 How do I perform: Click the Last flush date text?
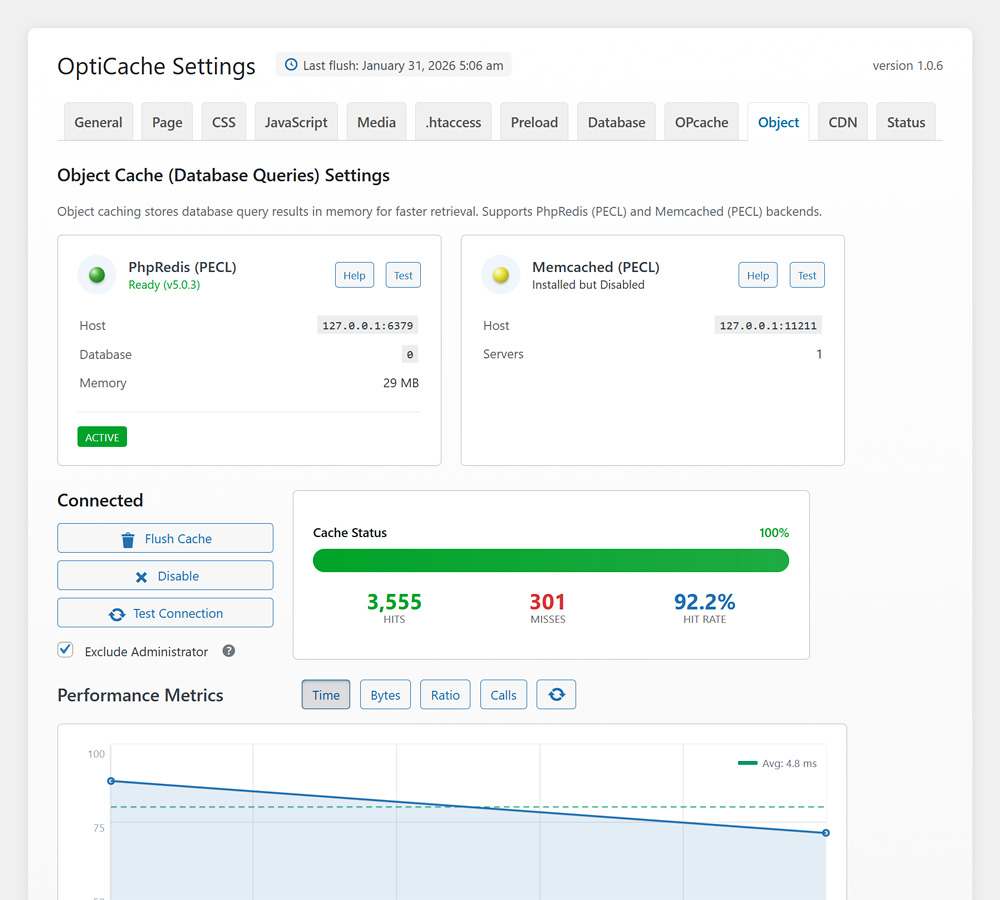click(x=403, y=65)
